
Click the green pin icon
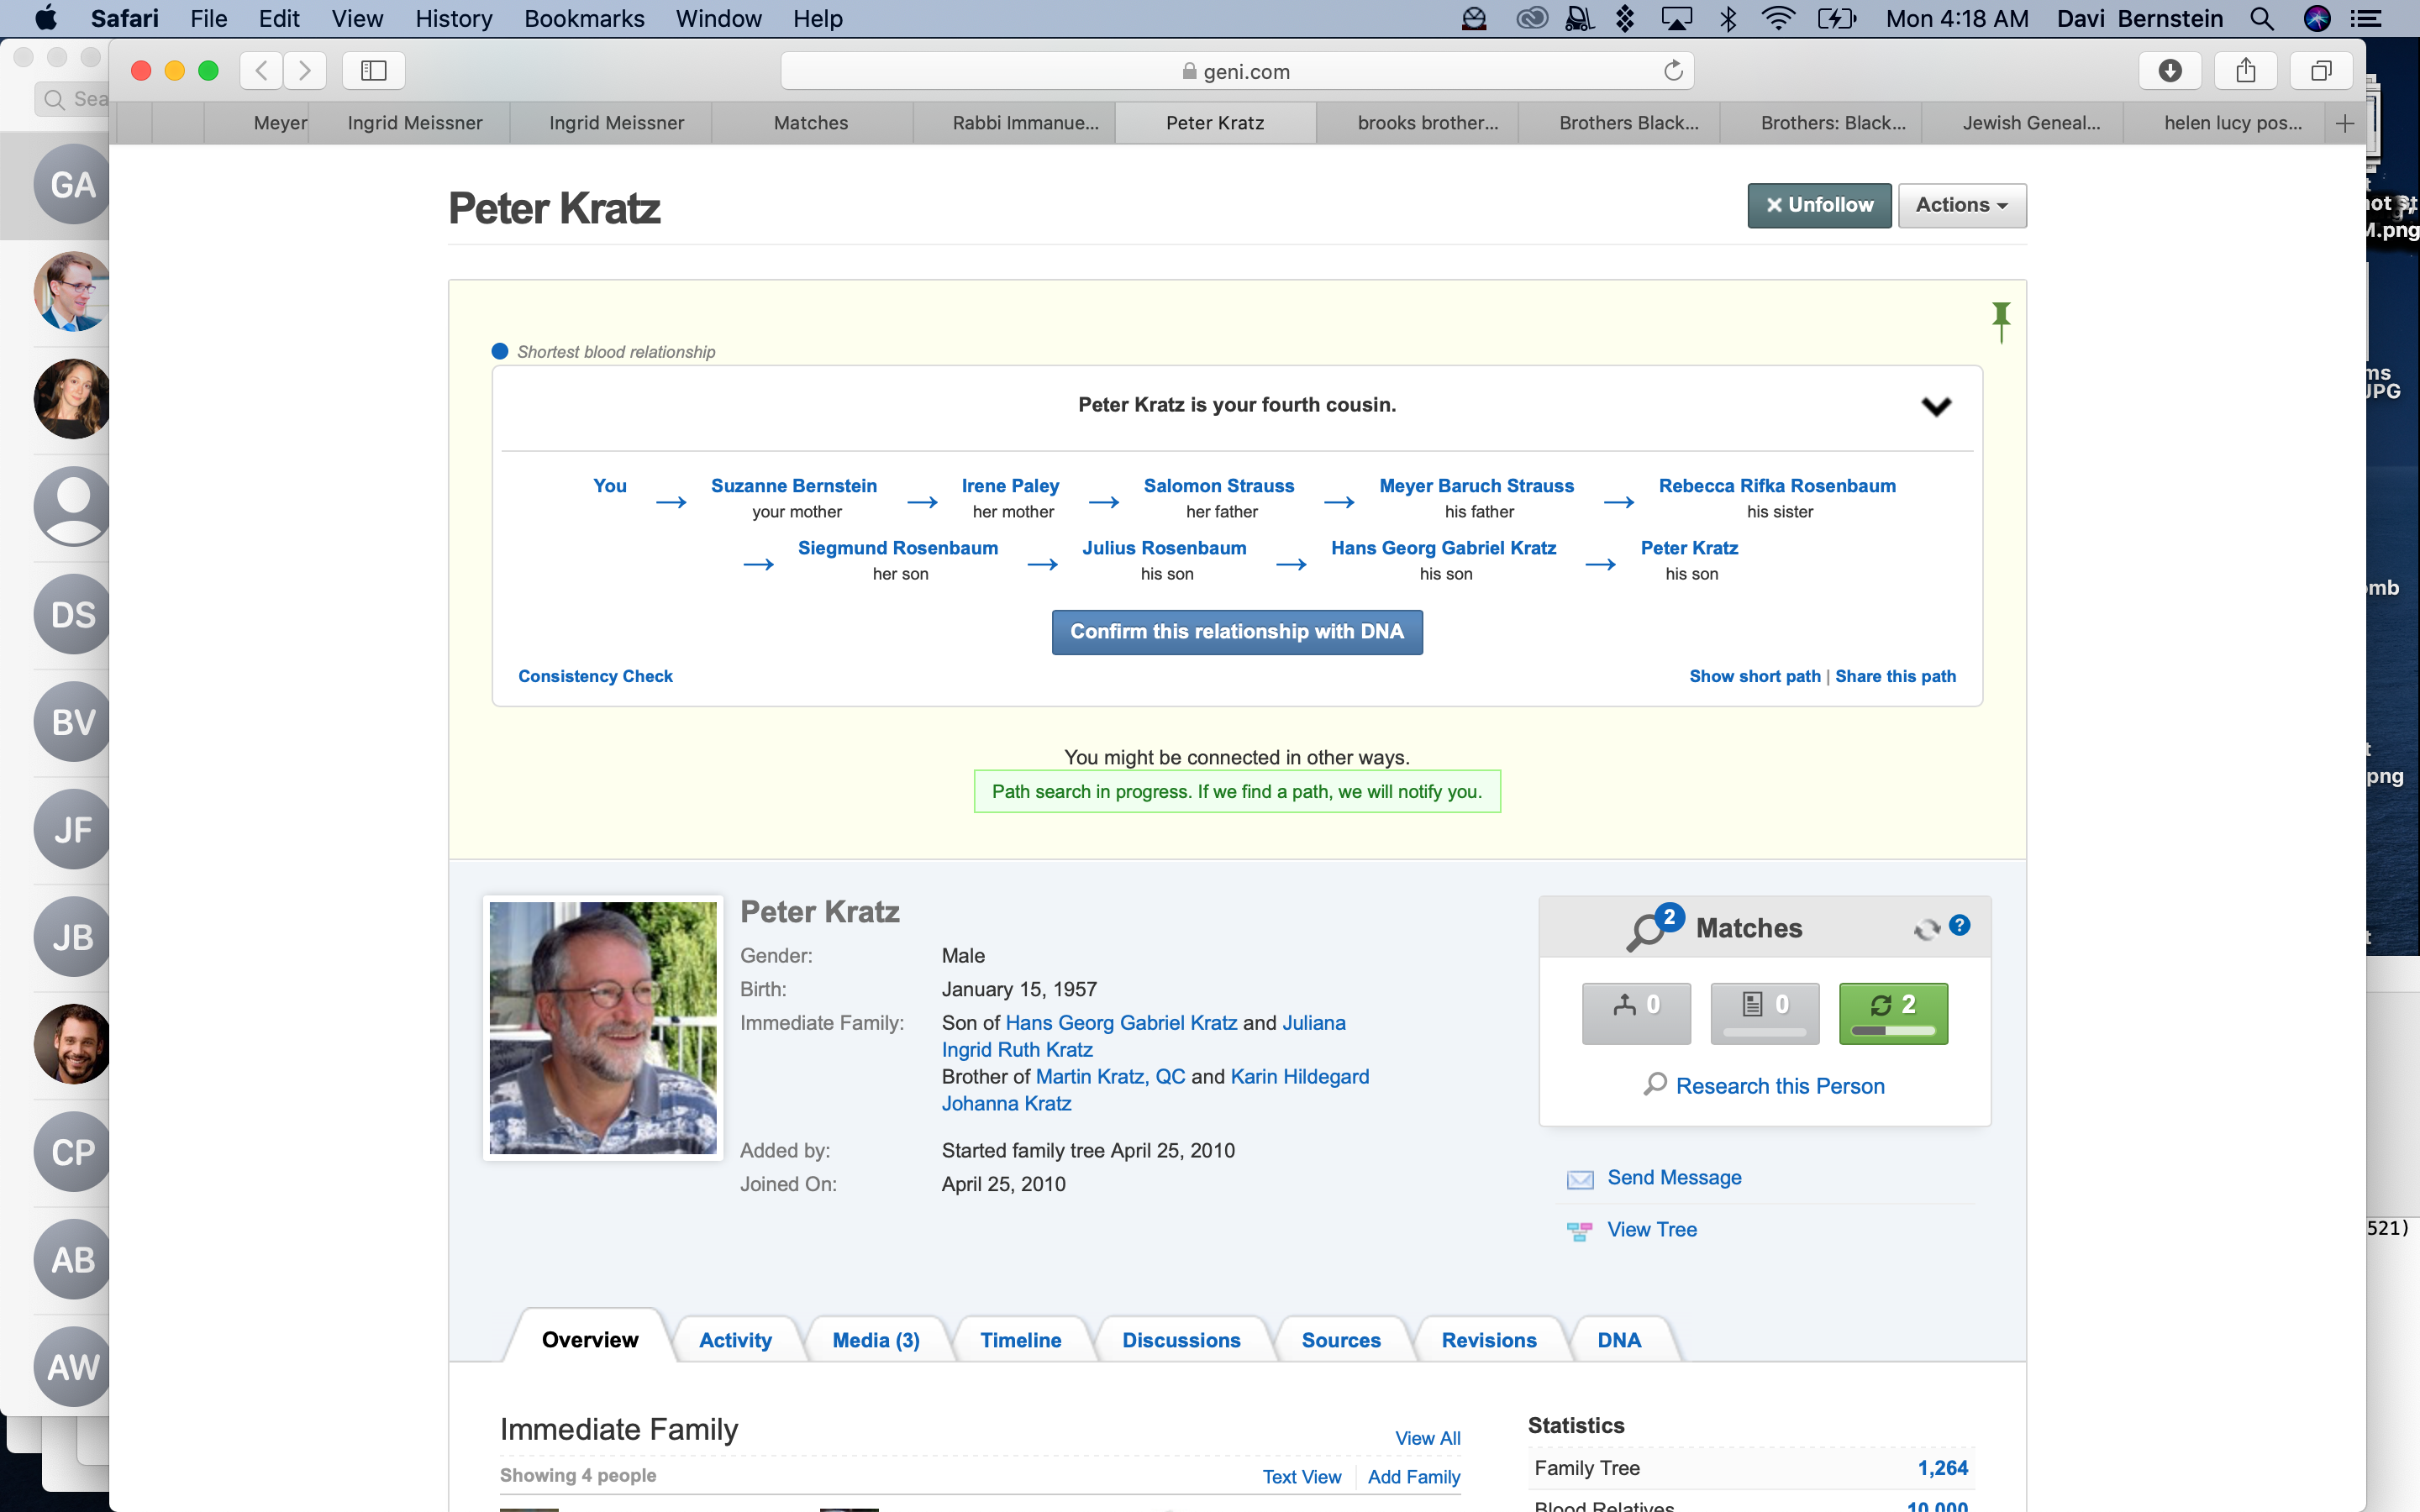2000,321
